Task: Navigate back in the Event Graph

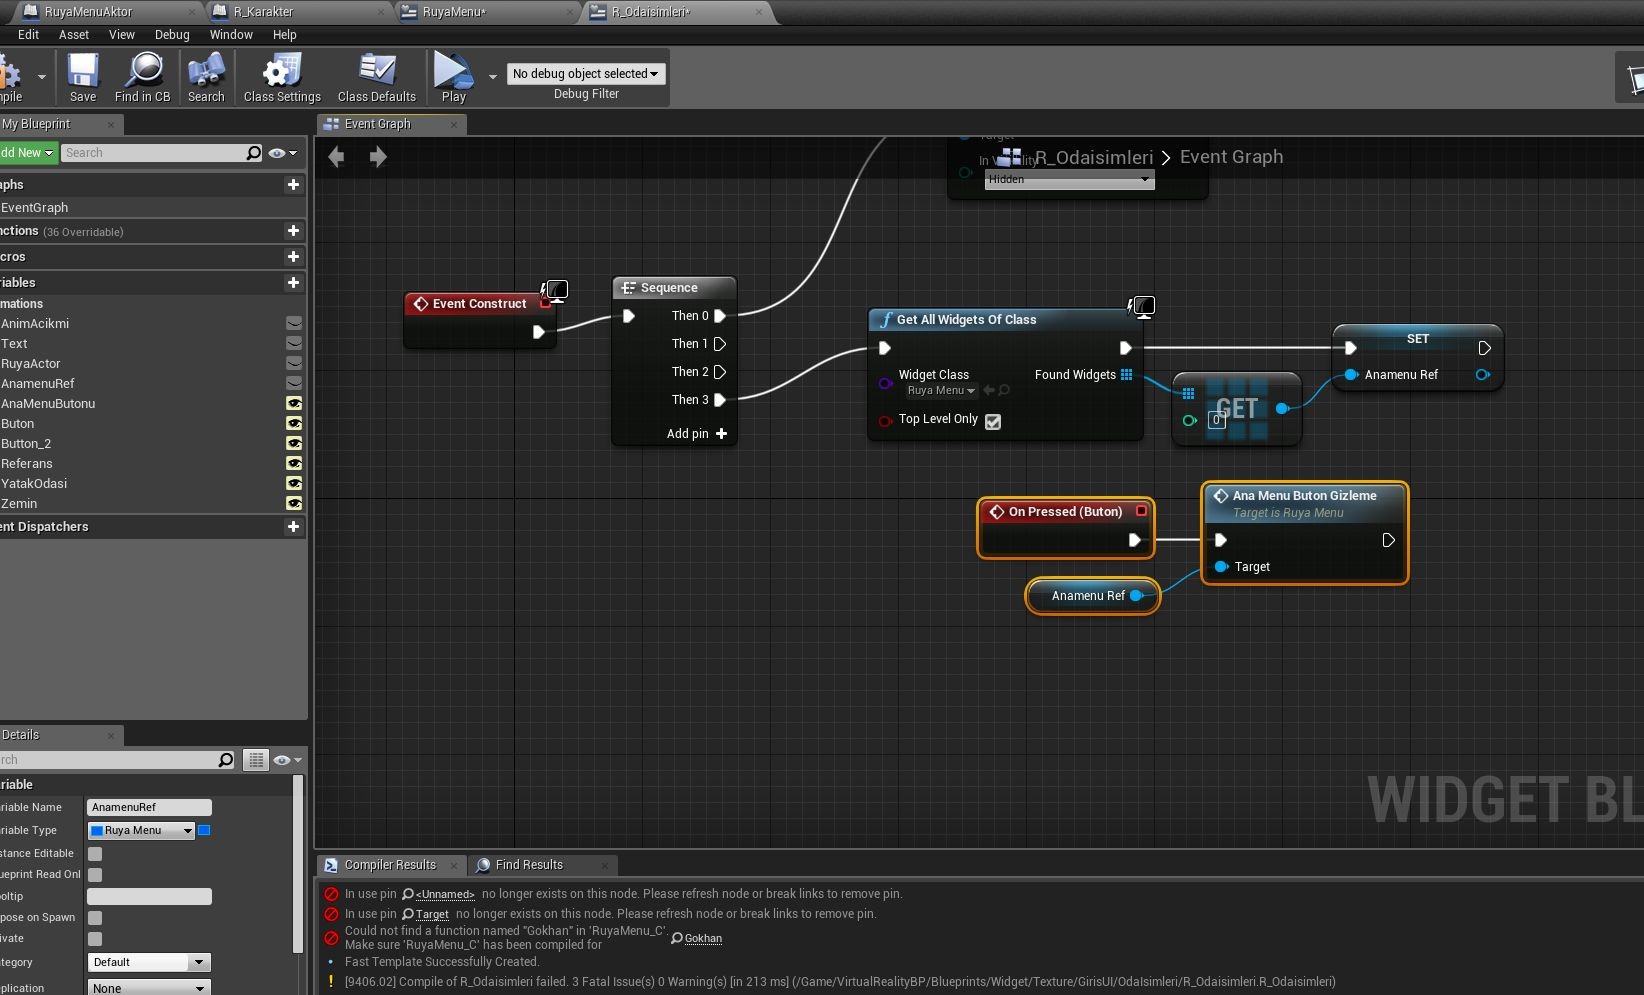Action: click(x=337, y=157)
